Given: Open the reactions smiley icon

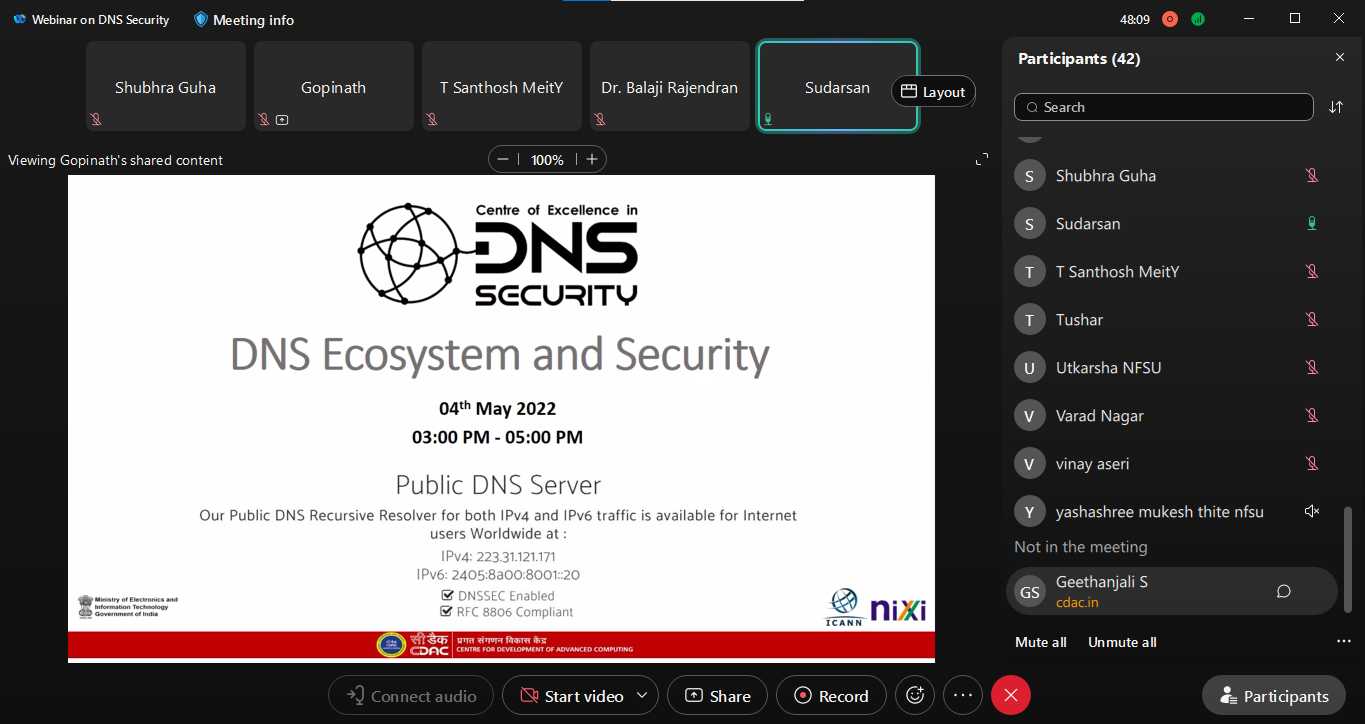Looking at the screenshot, I should (914, 696).
